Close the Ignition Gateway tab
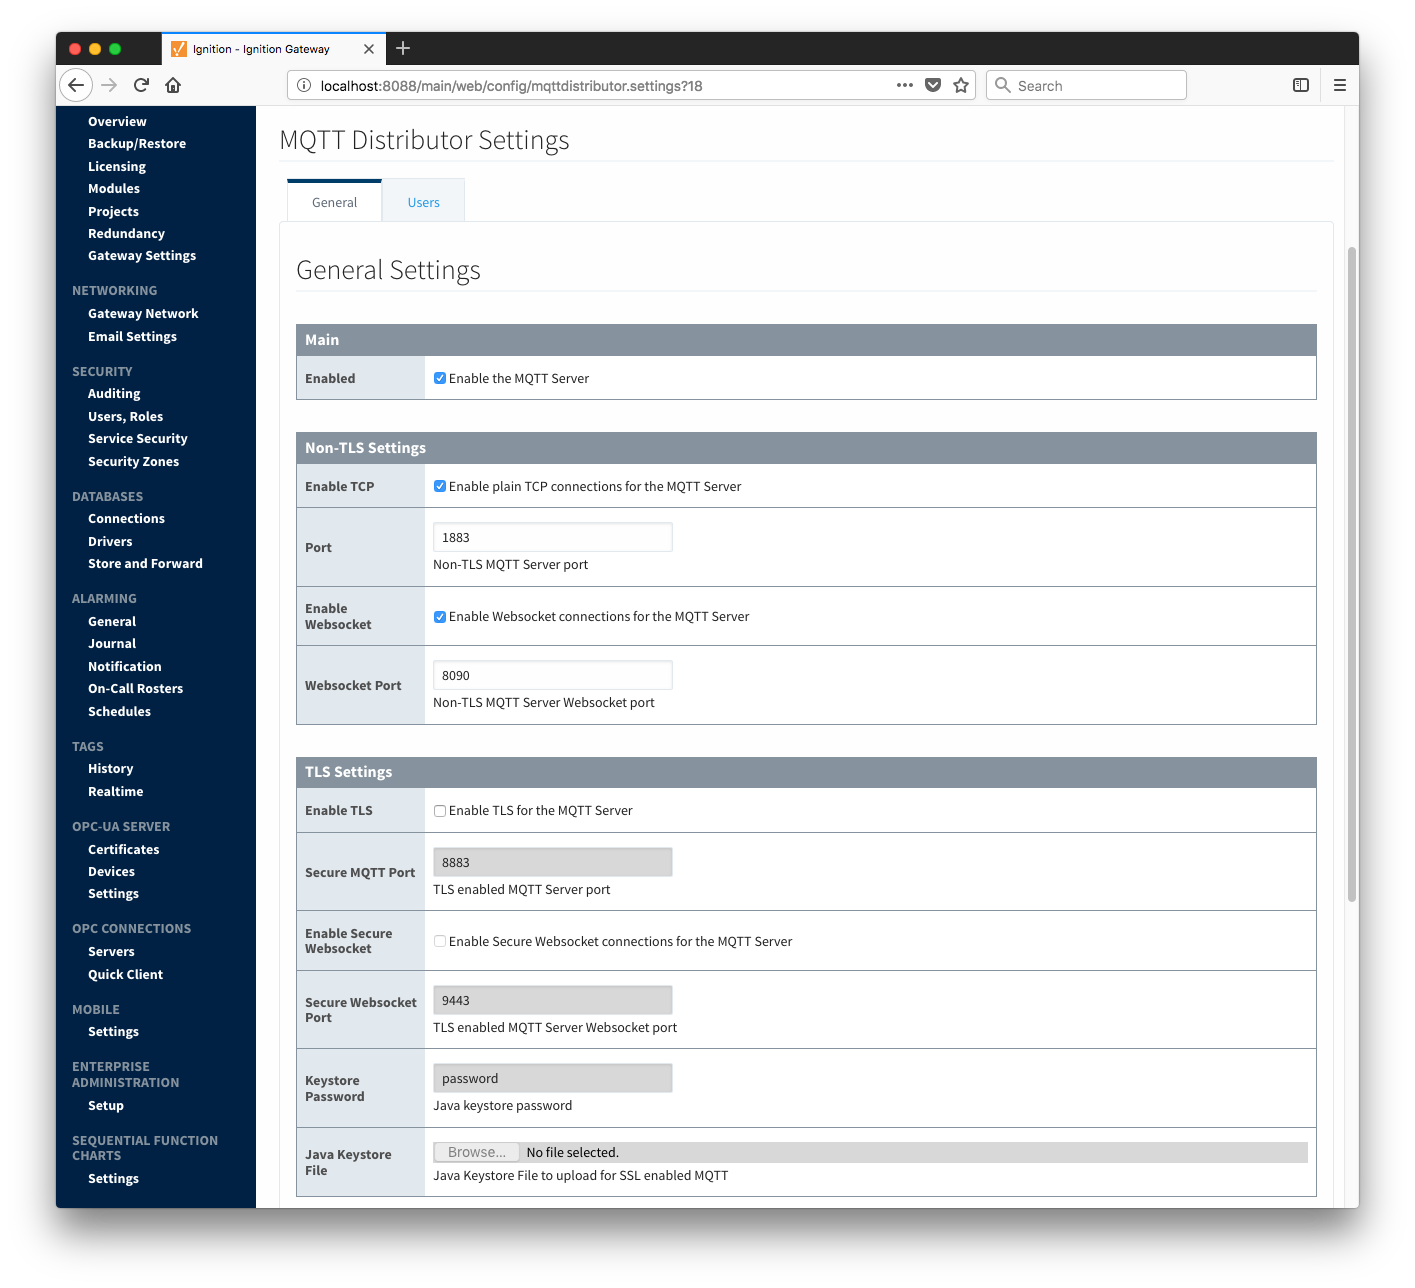The image size is (1415, 1288). pyautogui.click(x=369, y=48)
